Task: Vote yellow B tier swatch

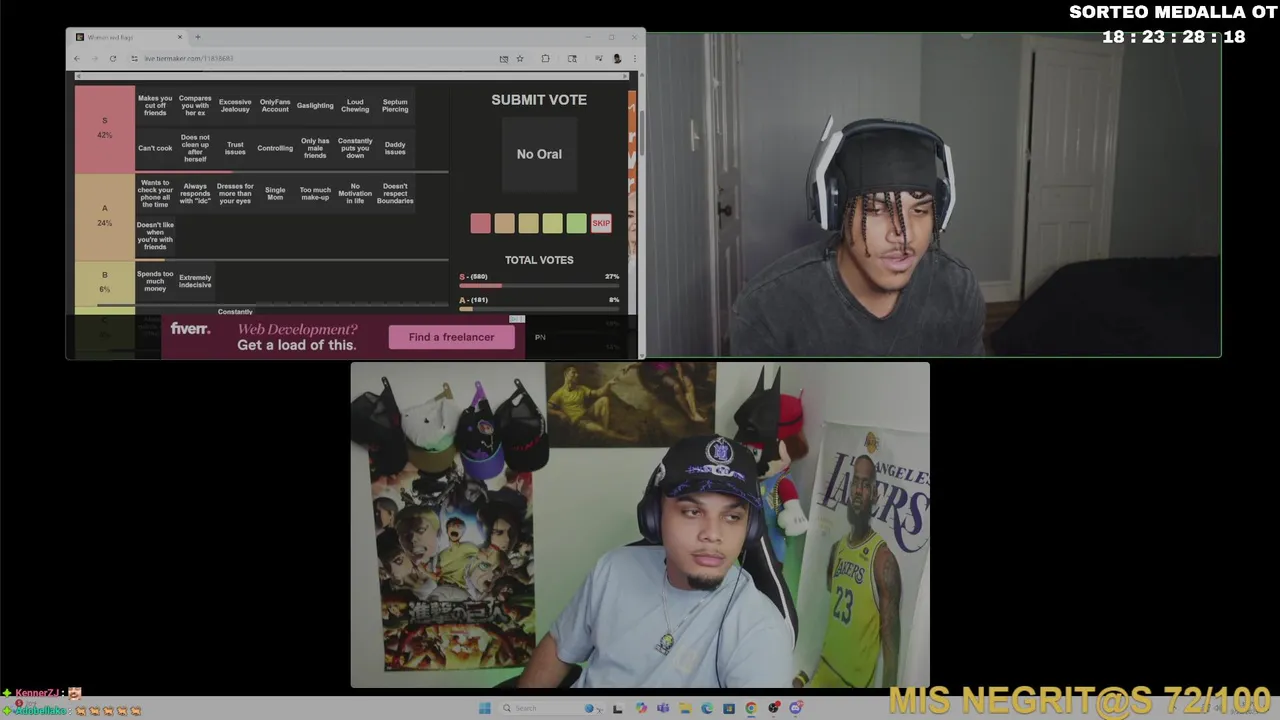Action: (529, 223)
